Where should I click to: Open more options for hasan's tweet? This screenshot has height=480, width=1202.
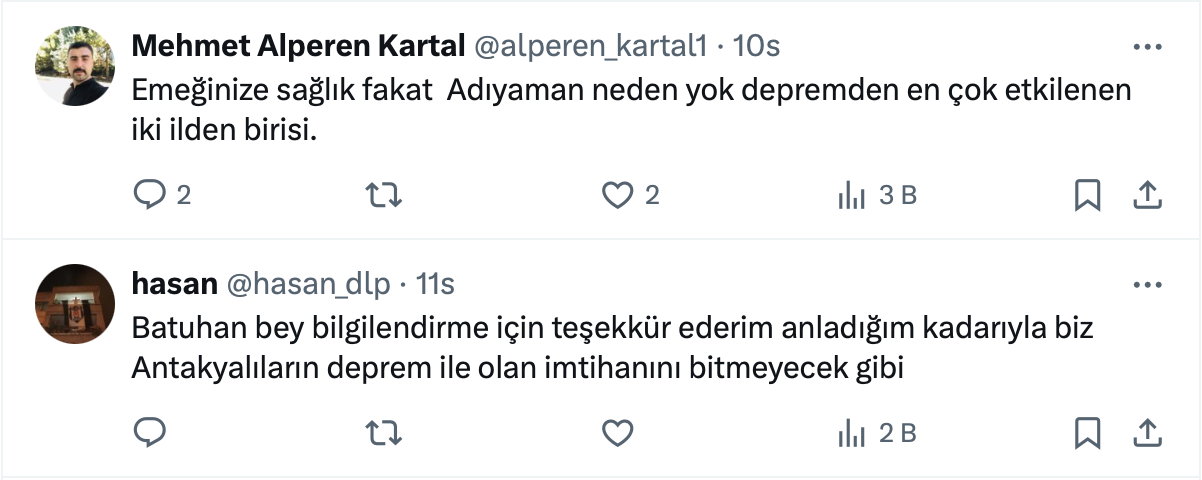1146,285
